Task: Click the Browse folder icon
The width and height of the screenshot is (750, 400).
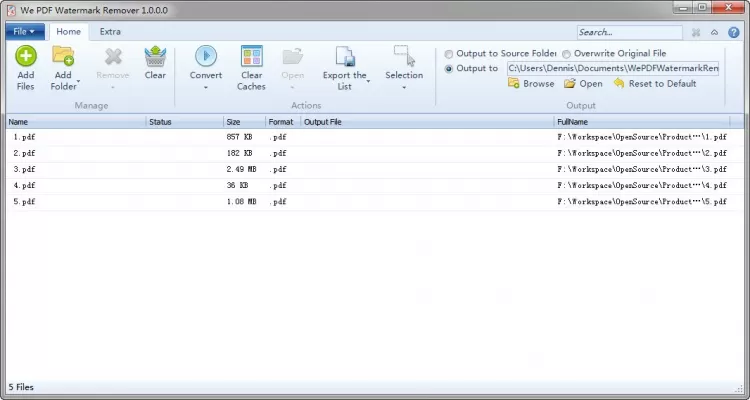Action: click(x=514, y=84)
